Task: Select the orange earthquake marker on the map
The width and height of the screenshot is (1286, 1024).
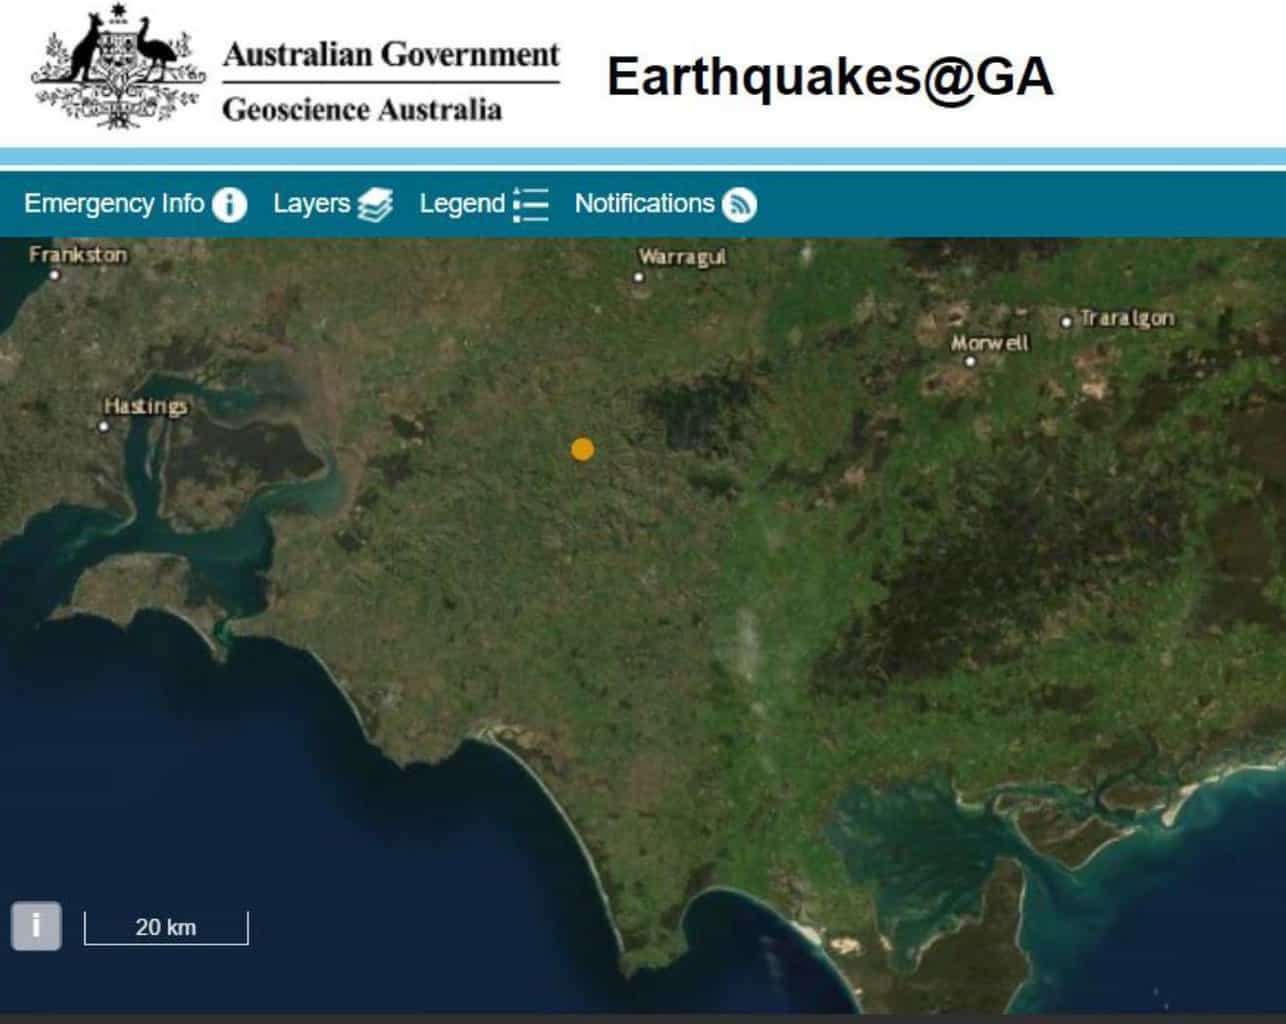Action: pos(583,449)
